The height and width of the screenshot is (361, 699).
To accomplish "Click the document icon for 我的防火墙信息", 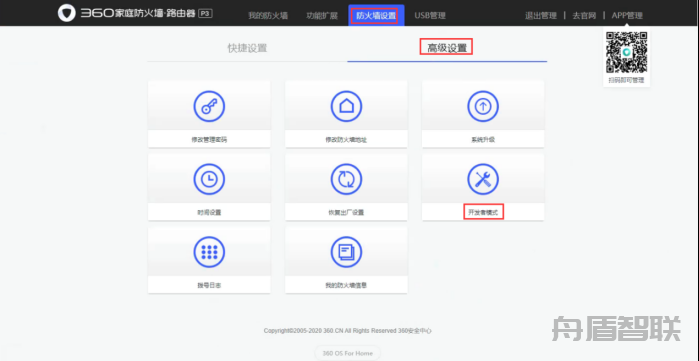I will pos(346,252).
